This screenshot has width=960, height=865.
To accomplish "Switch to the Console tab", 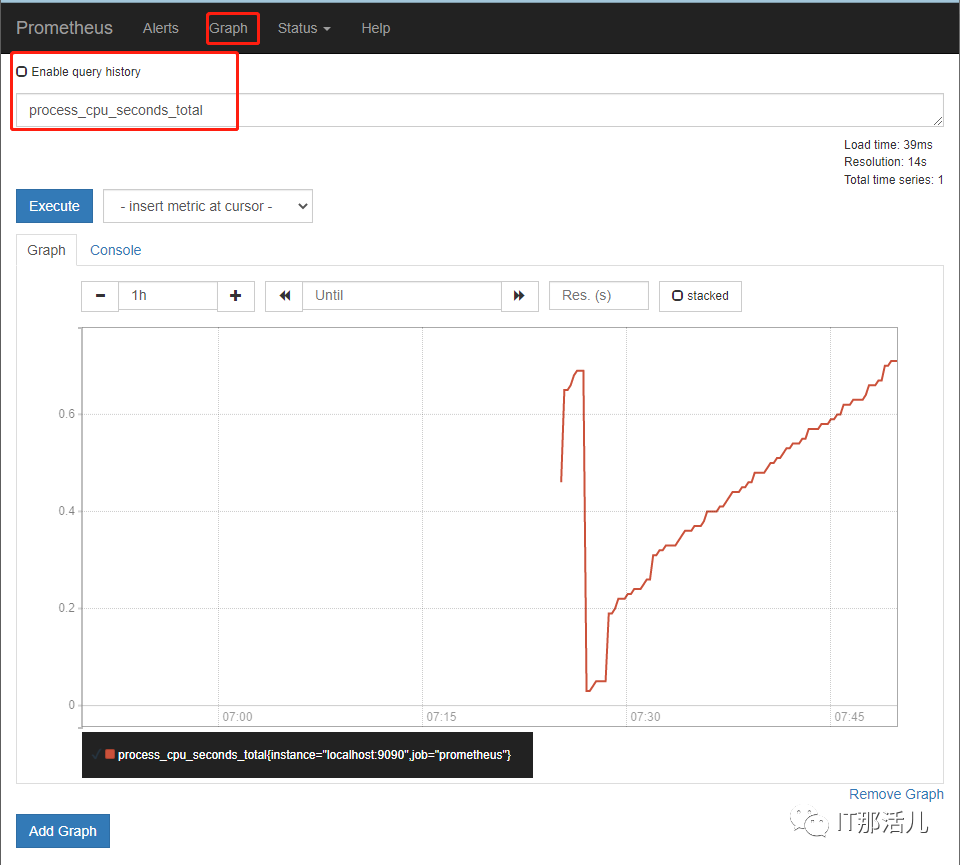I will [x=116, y=250].
